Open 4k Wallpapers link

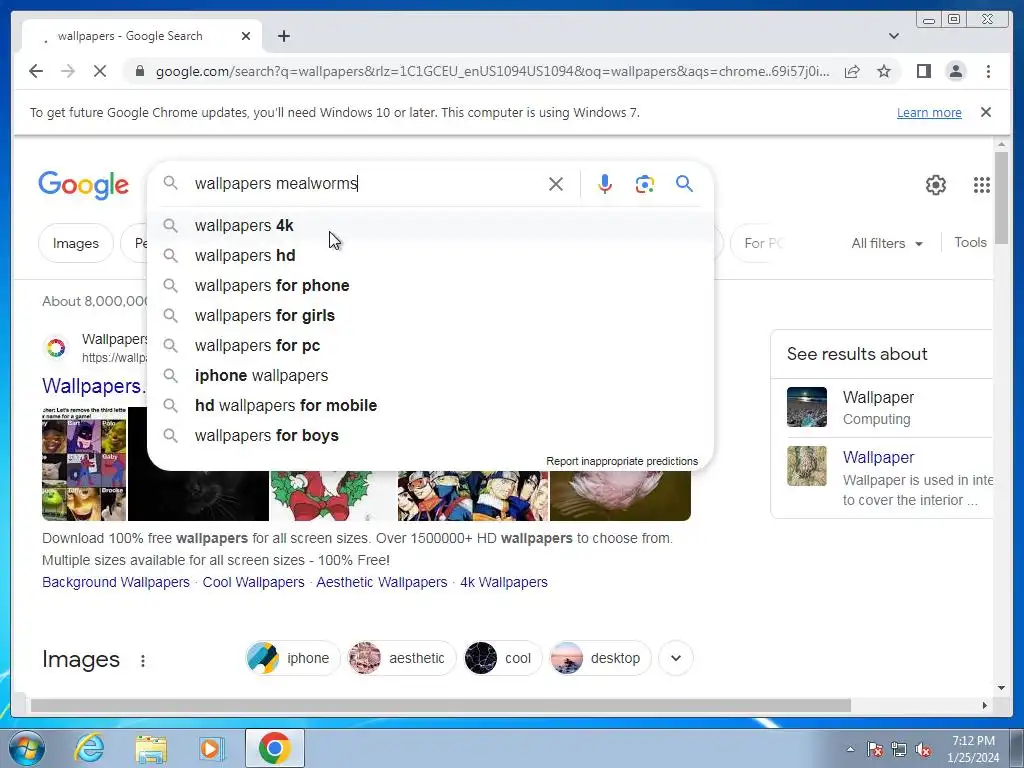coord(504,582)
